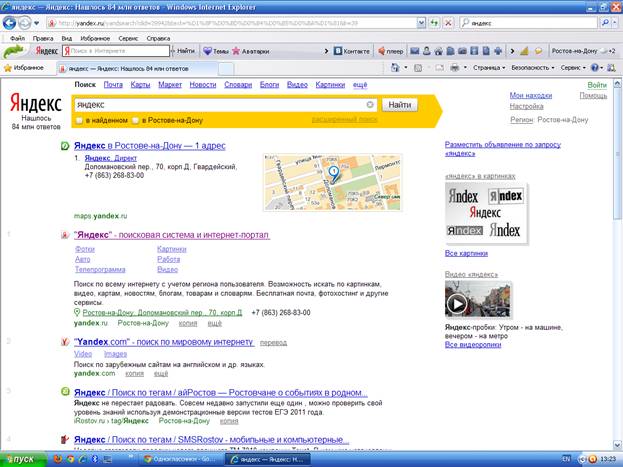Viewport: 623px width, 467px height.
Task: Open the Яндекс logos images thumbnail
Action: point(486,213)
